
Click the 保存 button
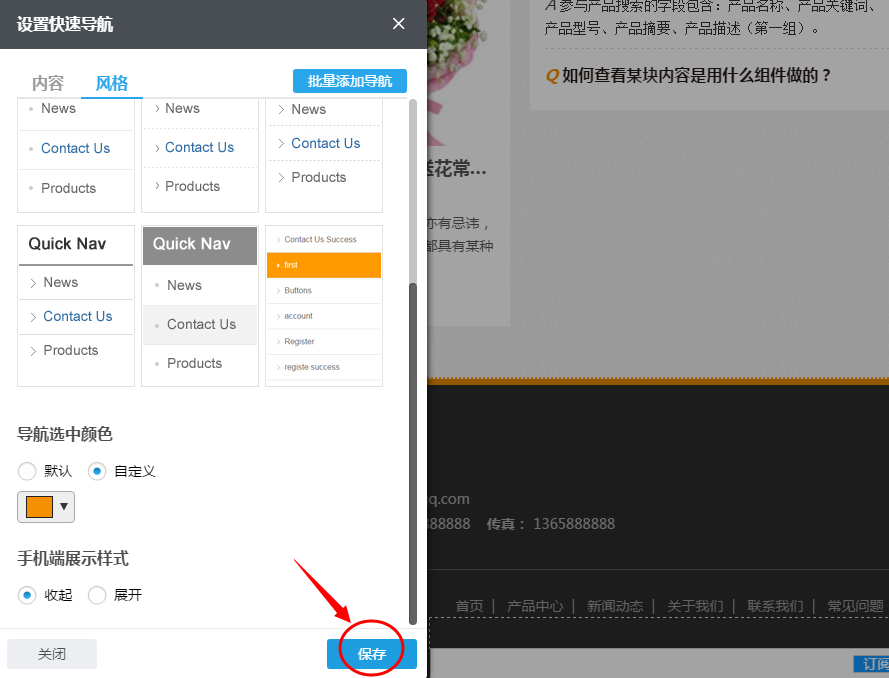coord(371,653)
